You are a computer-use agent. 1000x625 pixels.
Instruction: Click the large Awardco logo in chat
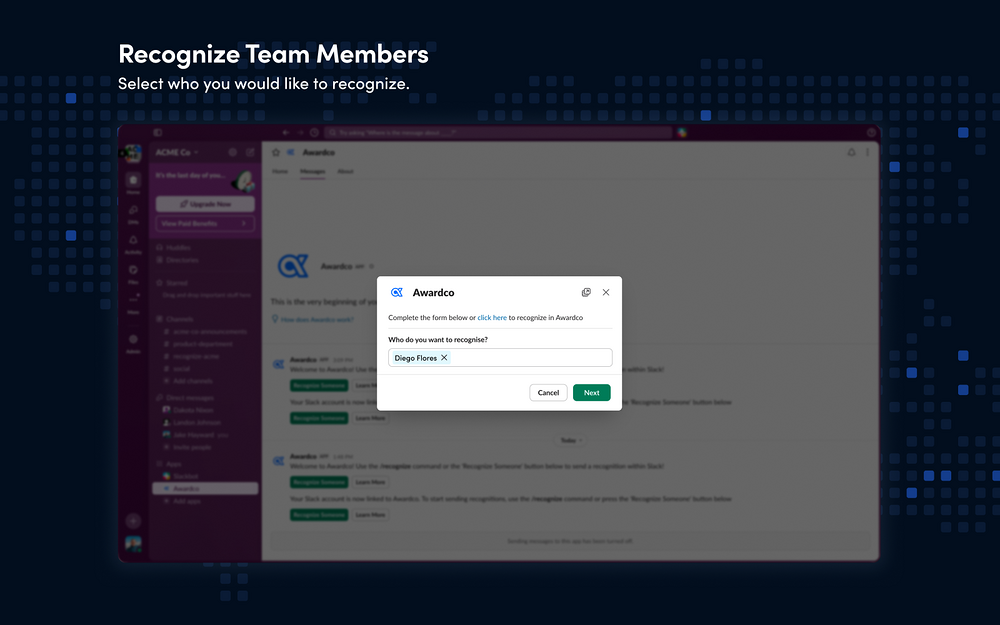point(293,266)
